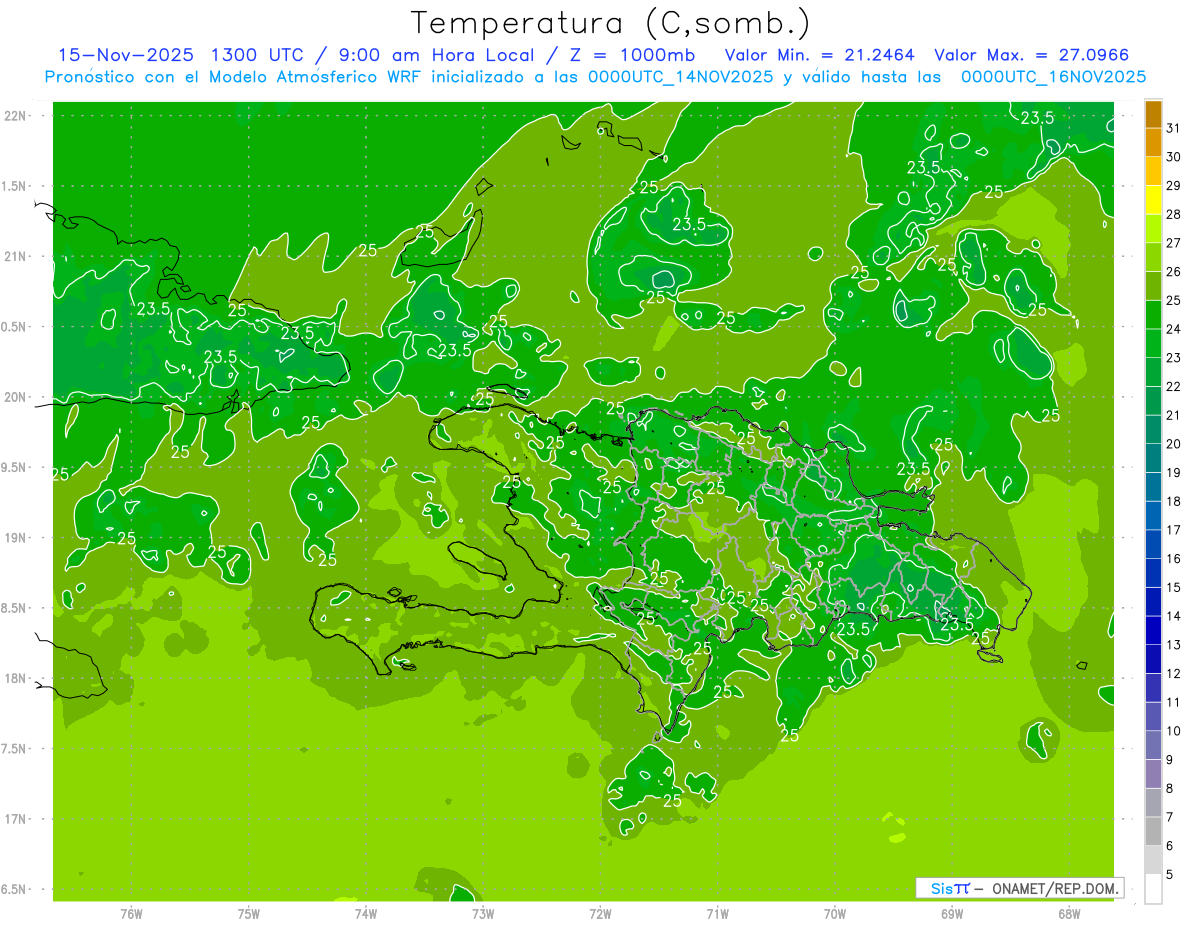Click the '71W' longitude label
The image size is (1200, 927).
[717, 913]
